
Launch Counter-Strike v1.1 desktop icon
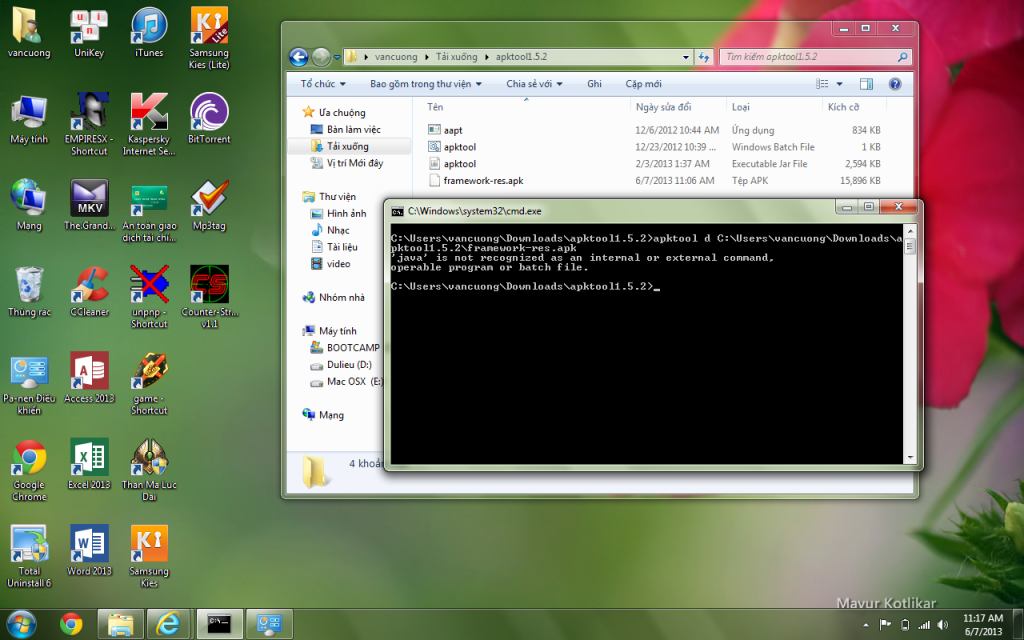[x=209, y=297]
